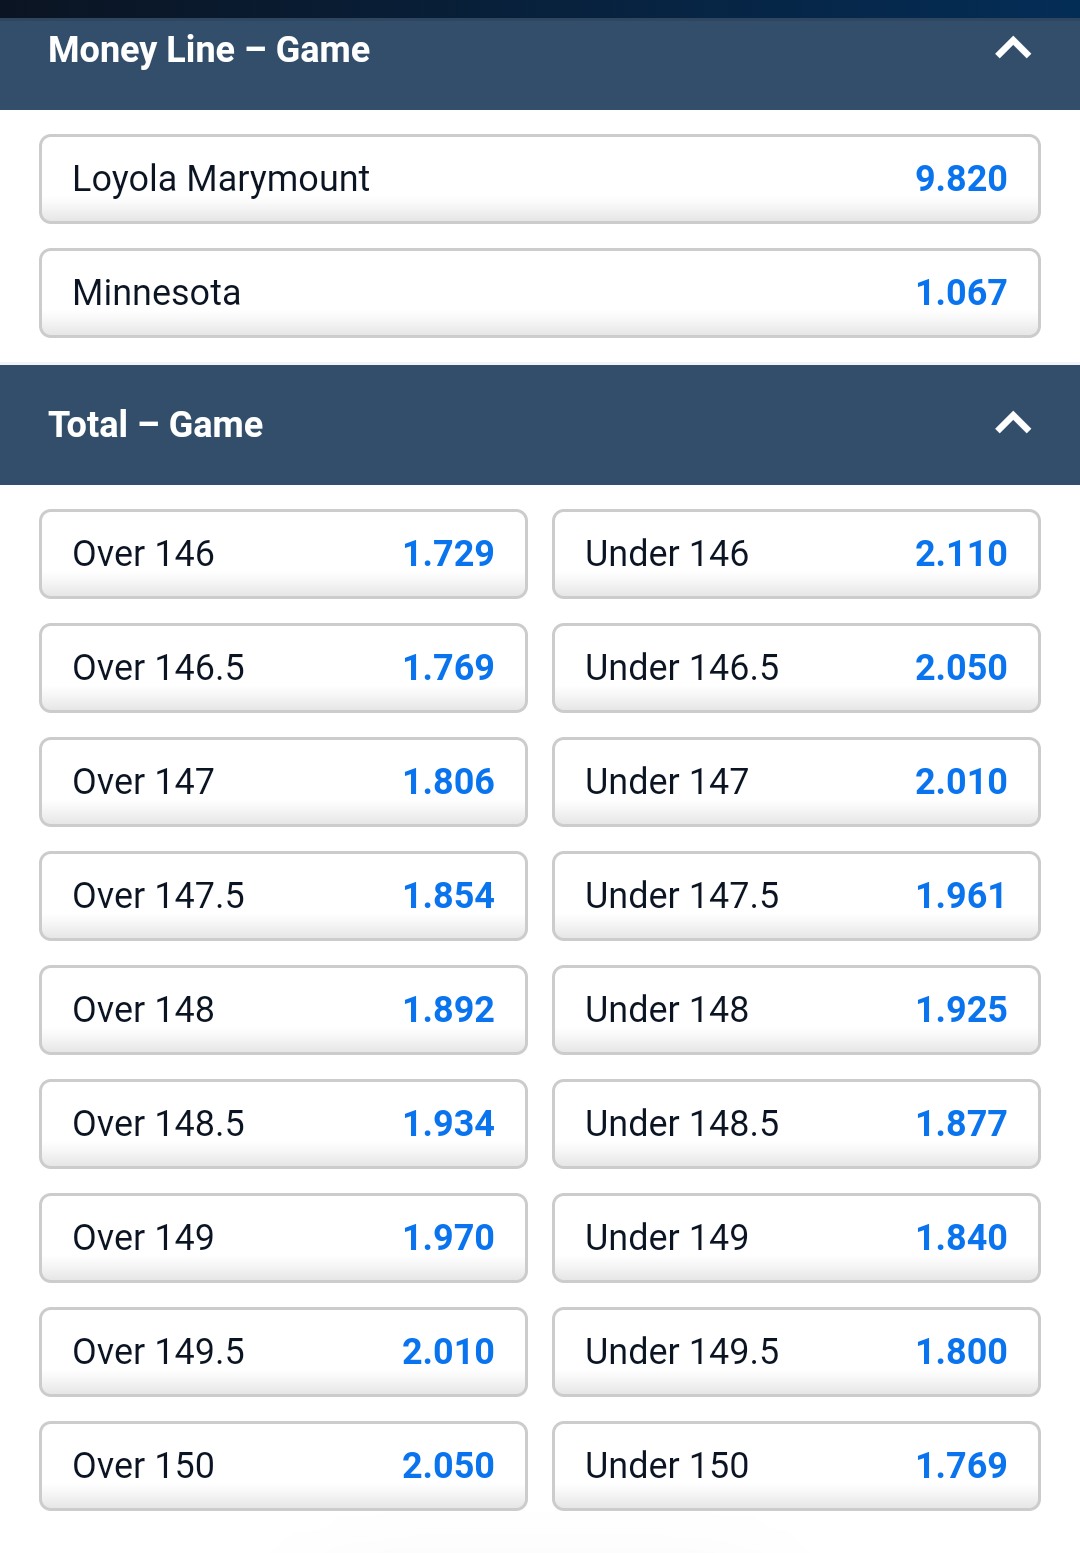Pick Over 147 at 1.806
1080x1553 pixels.
[283, 782]
